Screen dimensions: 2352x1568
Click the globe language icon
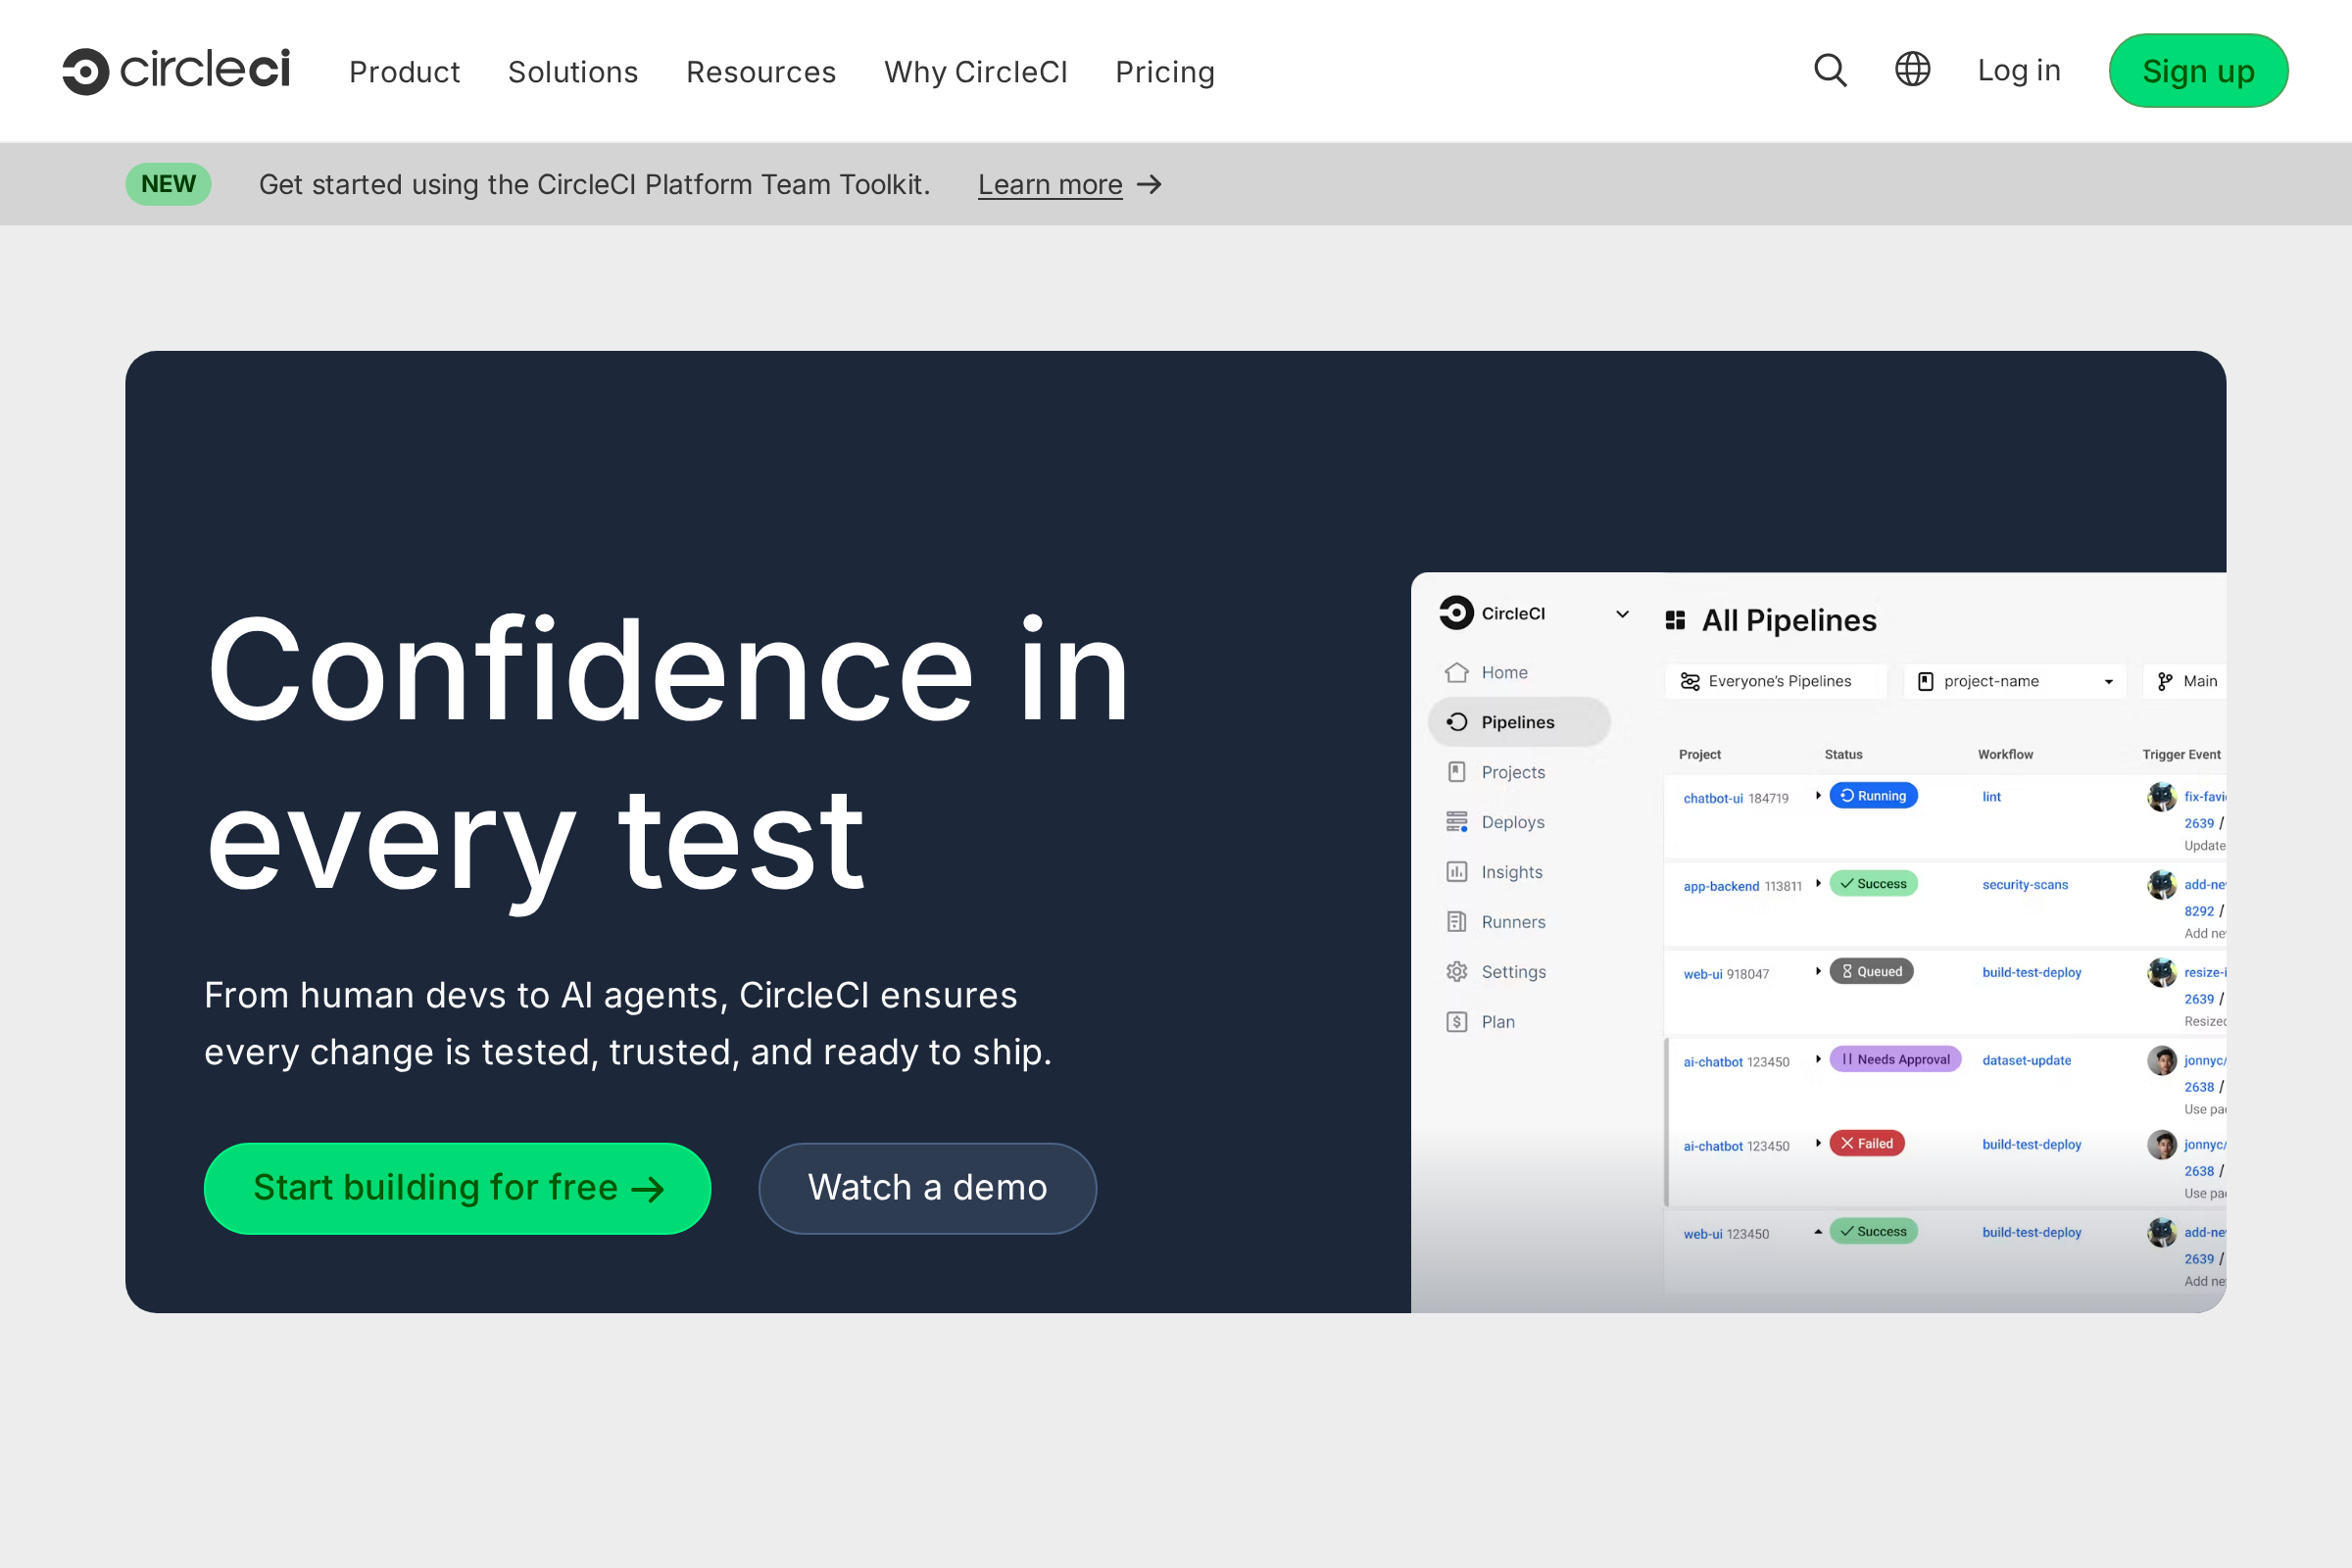click(1912, 70)
